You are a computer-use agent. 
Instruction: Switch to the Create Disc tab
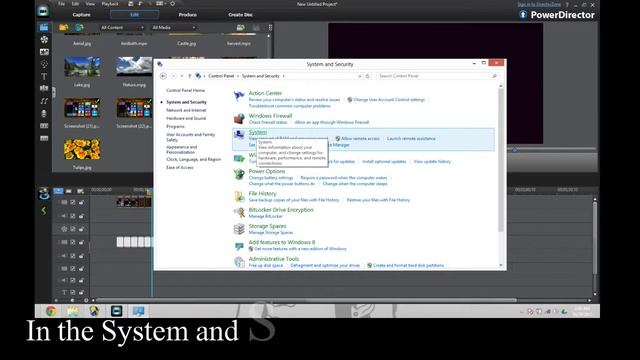coord(240,15)
